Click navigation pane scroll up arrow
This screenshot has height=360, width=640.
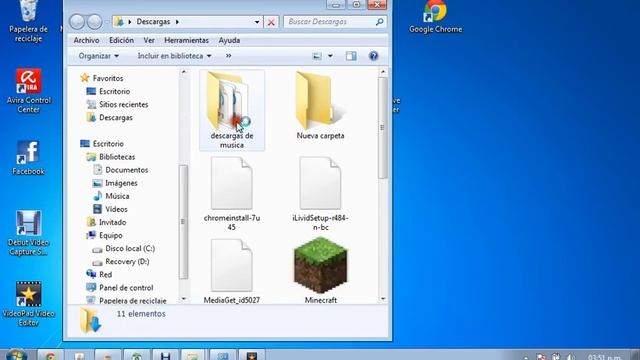coord(184,72)
